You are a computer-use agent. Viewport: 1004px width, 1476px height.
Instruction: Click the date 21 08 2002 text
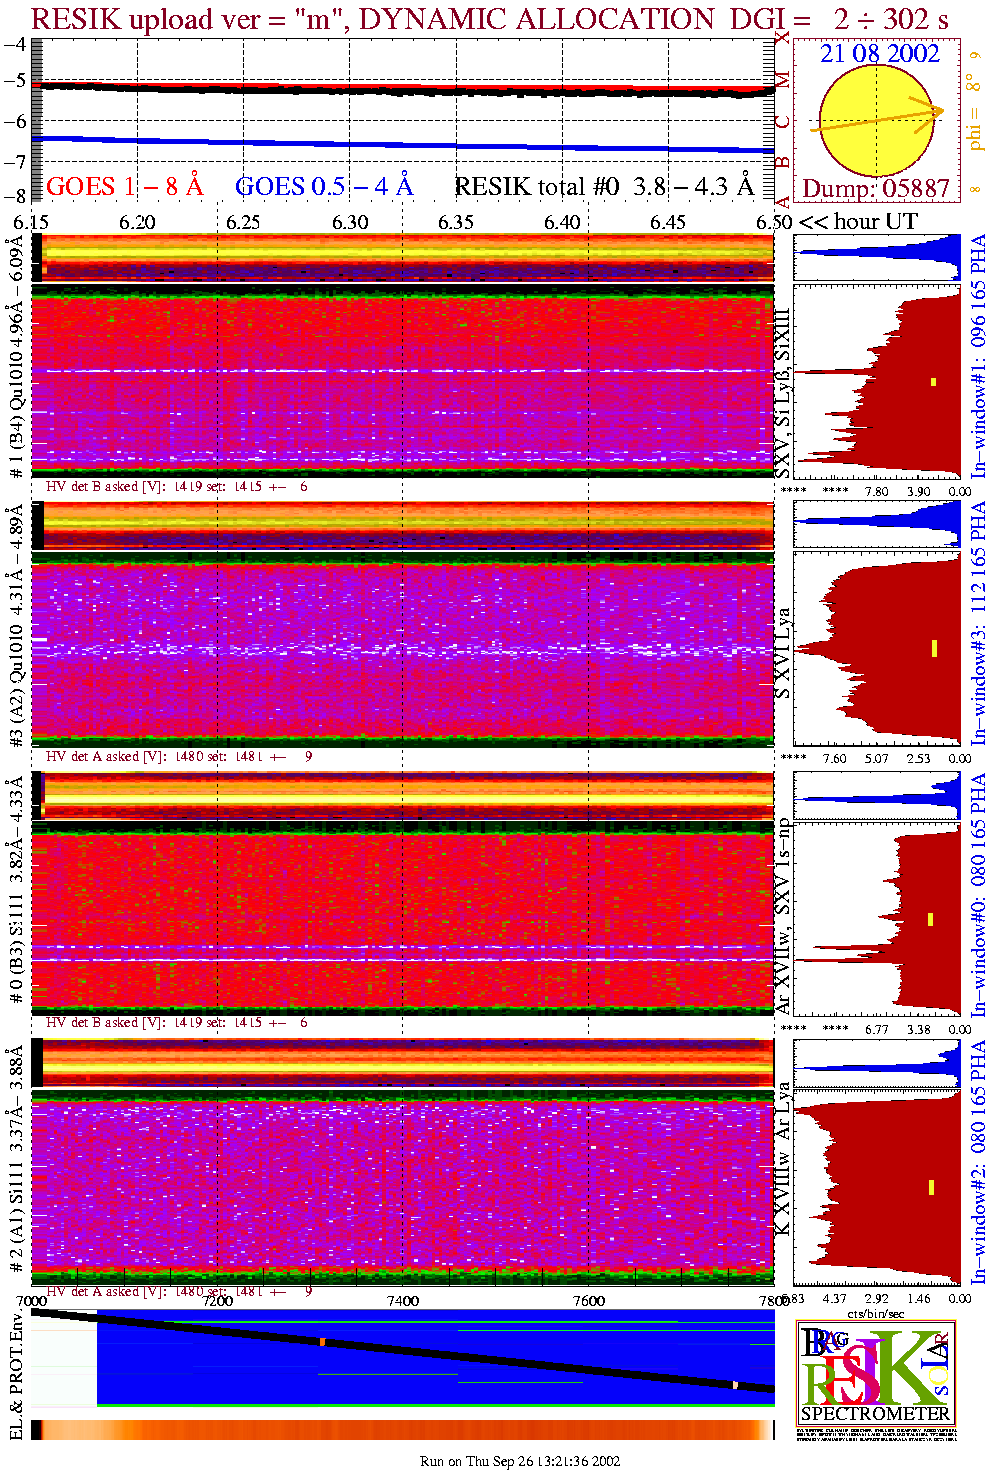point(880,54)
